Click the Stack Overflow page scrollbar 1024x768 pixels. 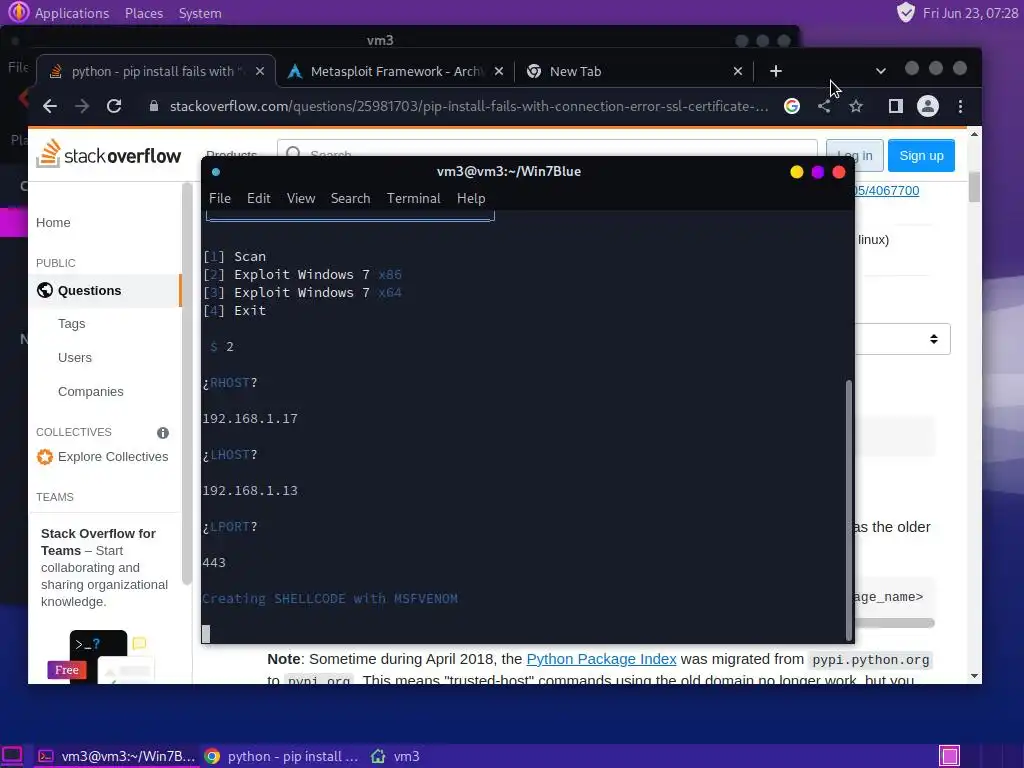point(974,187)
